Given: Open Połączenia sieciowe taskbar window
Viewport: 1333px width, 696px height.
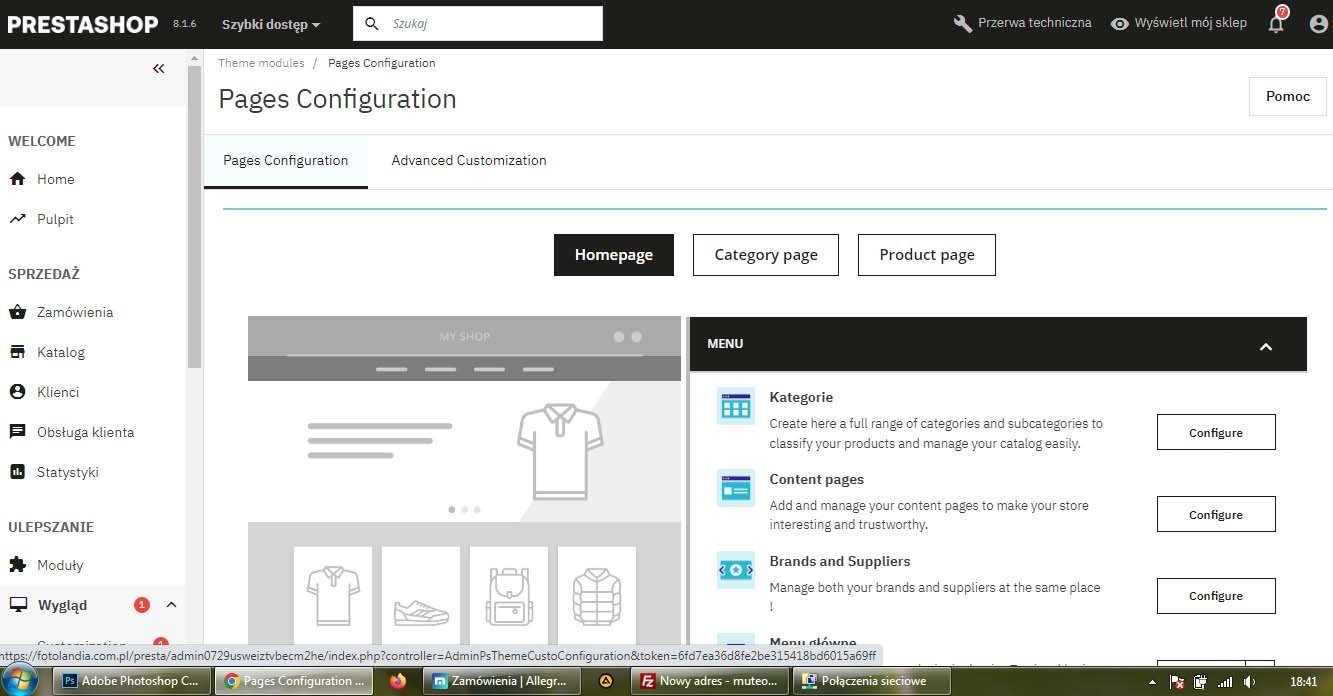Looking at the screenshot, I should pyautogui.click(x=870, y=681).
